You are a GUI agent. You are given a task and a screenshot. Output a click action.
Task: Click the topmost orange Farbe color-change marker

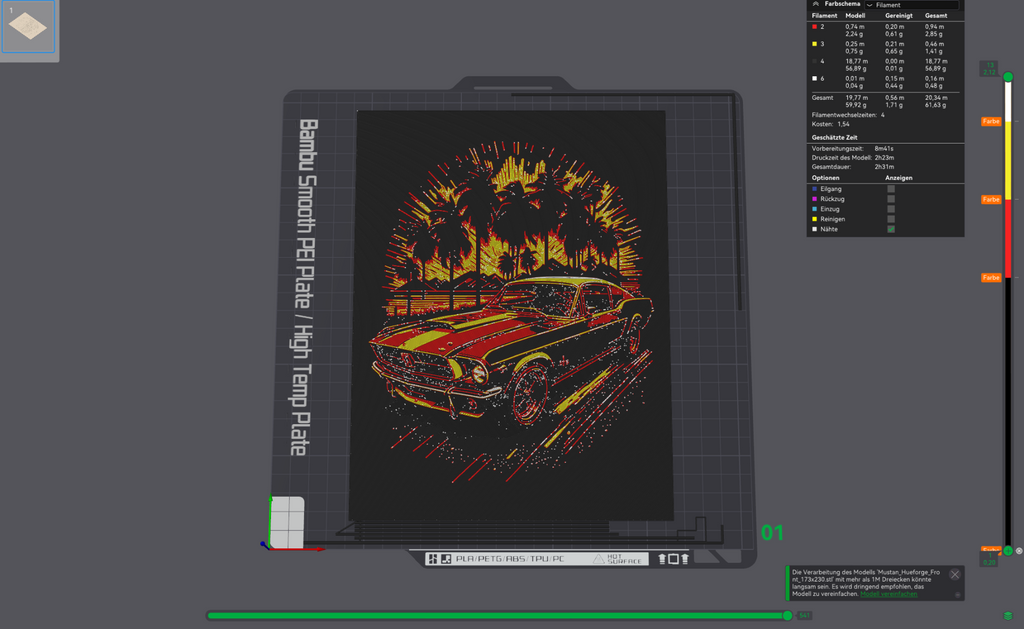991,121
